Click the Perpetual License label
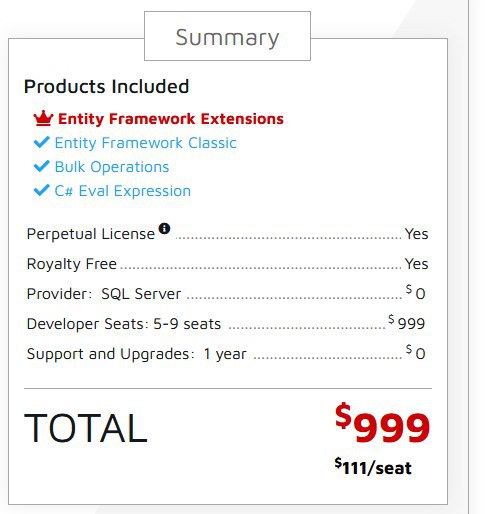 pos(91,234)
